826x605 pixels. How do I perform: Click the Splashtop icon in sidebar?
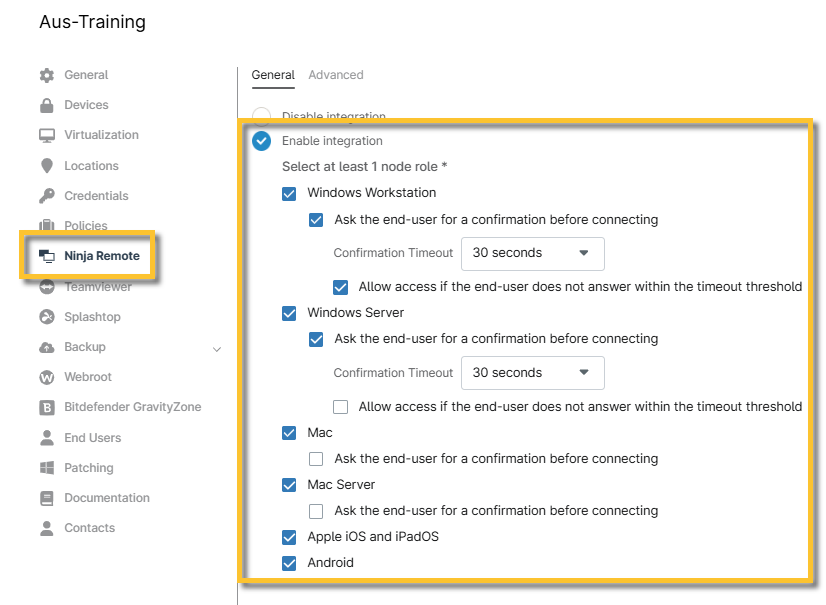[x=46, y=317]
